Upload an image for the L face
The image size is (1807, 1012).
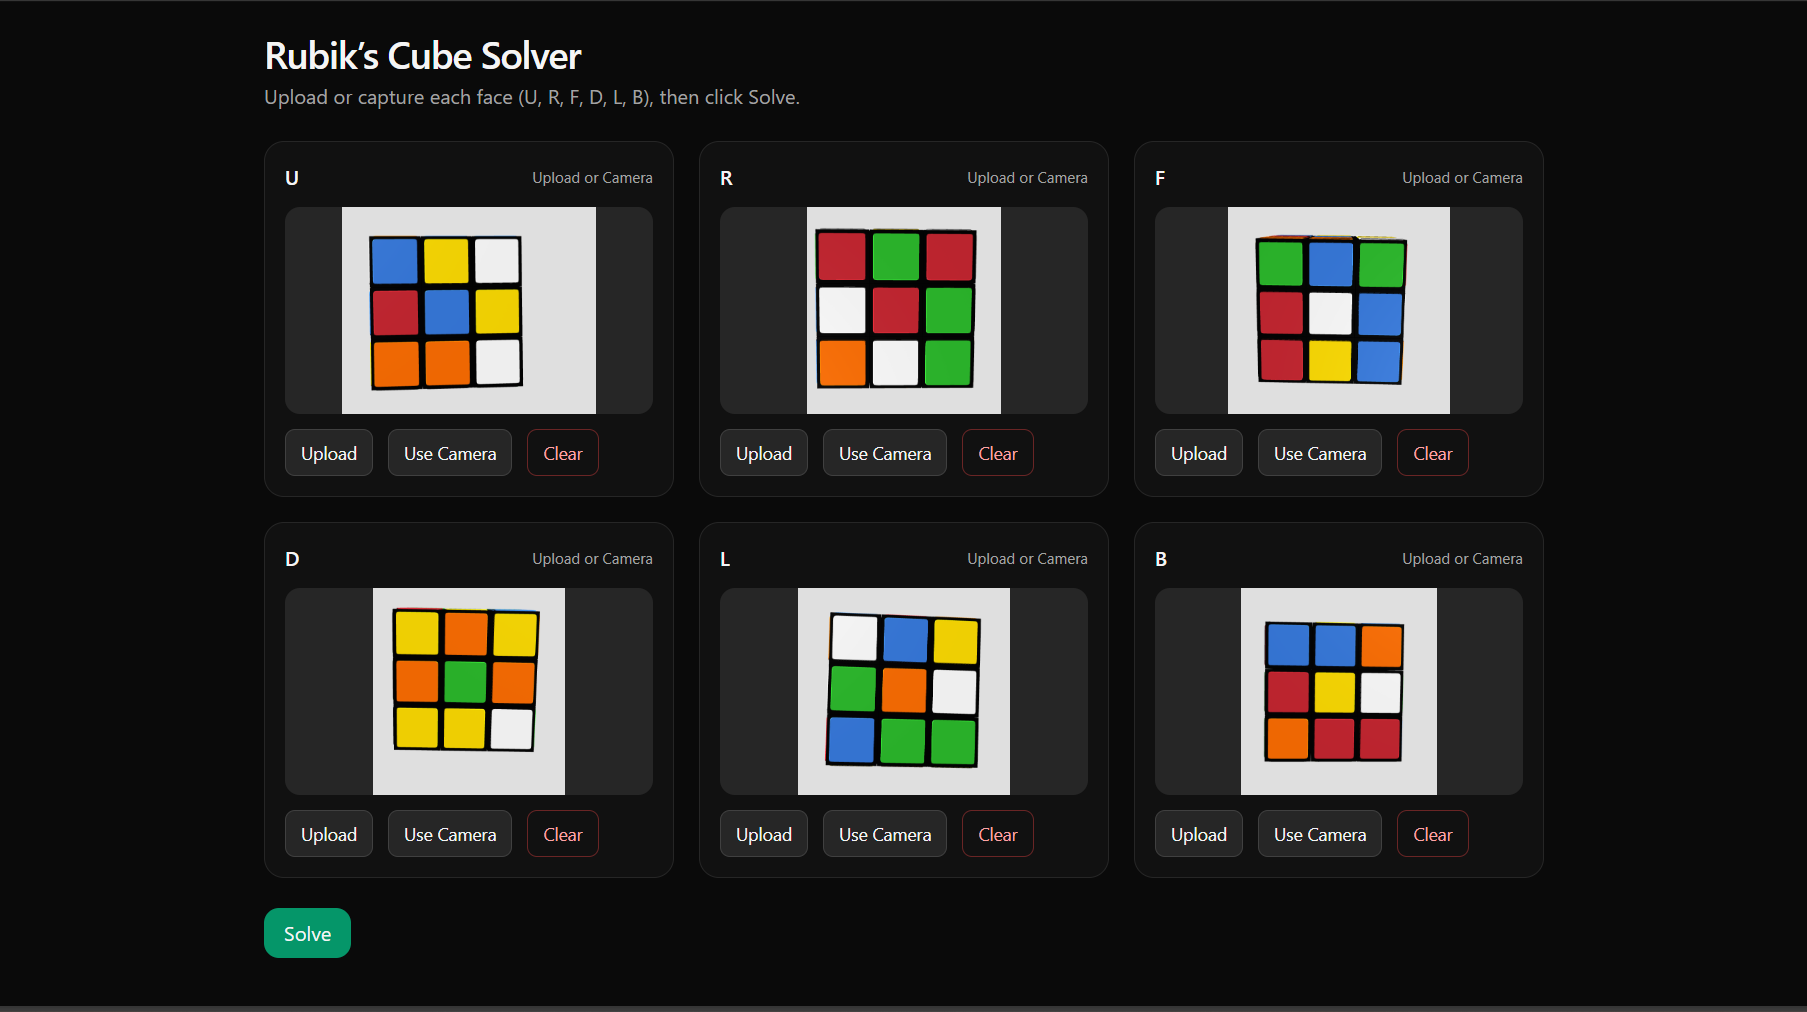tap(763, 834)
